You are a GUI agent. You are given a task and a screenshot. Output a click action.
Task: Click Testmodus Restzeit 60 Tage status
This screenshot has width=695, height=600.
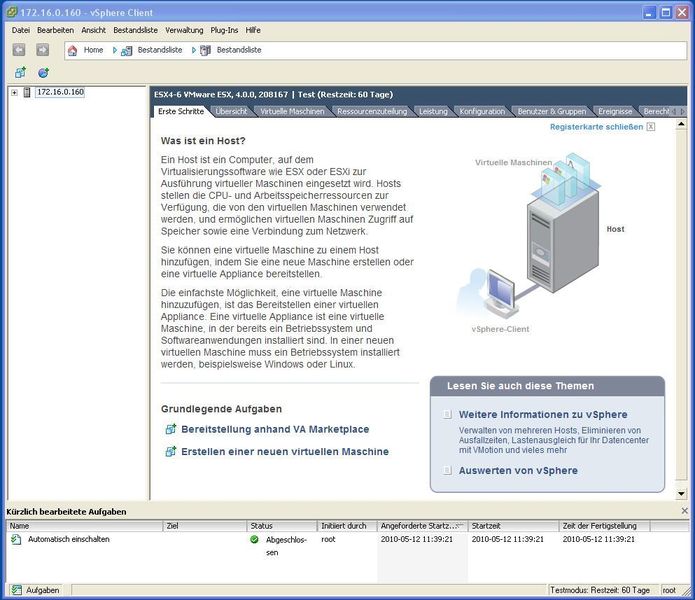[600, 590]
